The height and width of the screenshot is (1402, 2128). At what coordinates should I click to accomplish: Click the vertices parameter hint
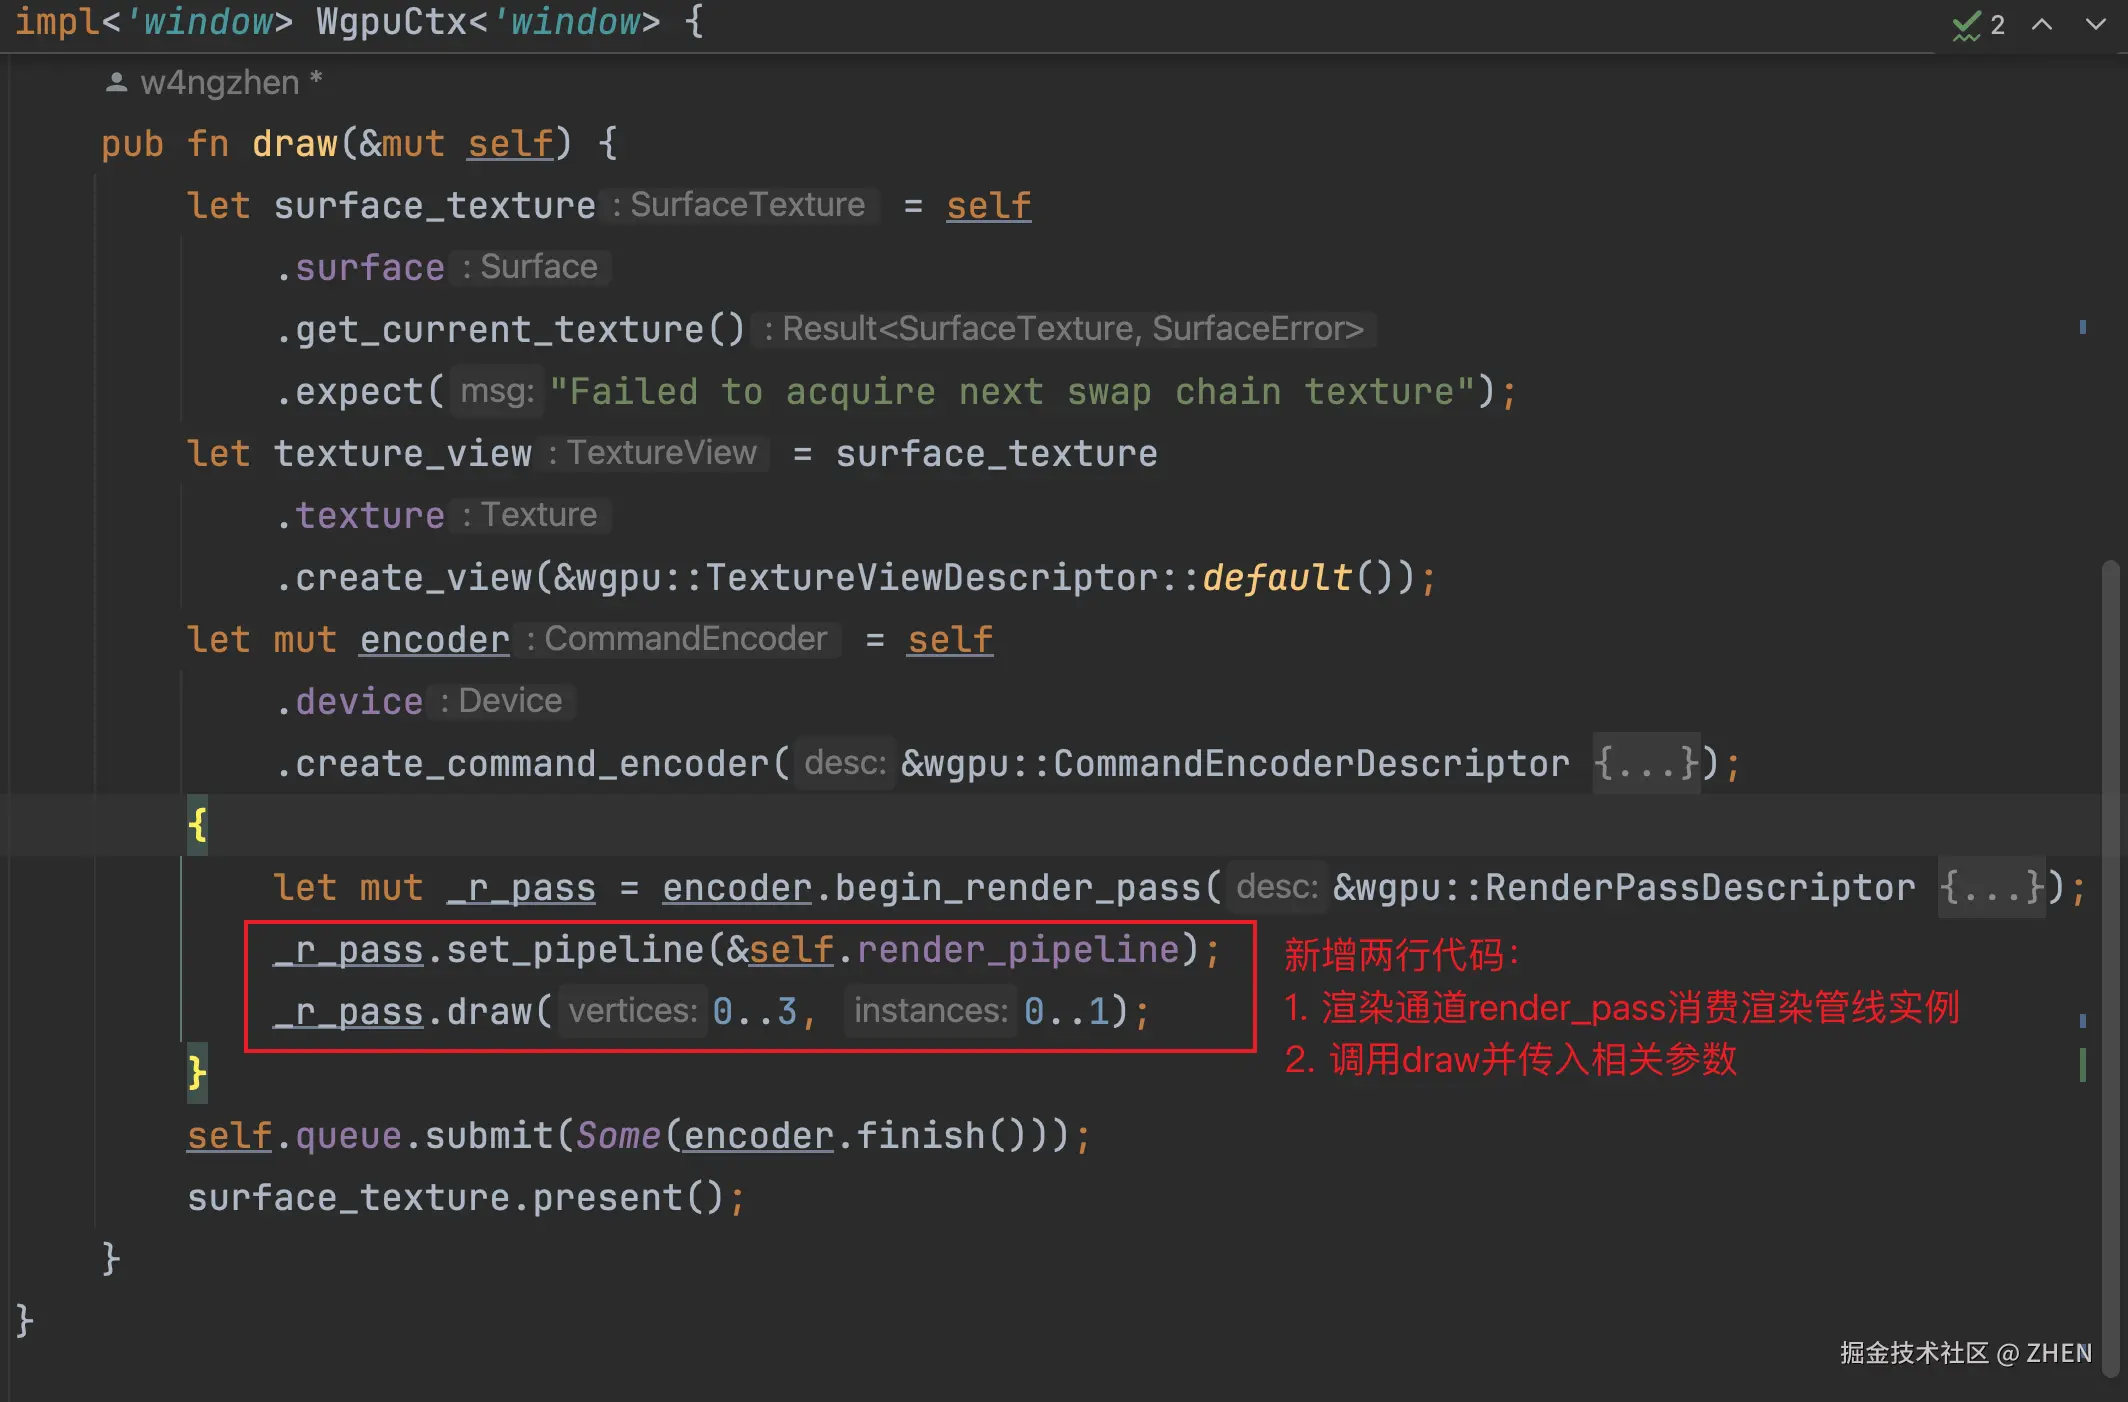632,1012
